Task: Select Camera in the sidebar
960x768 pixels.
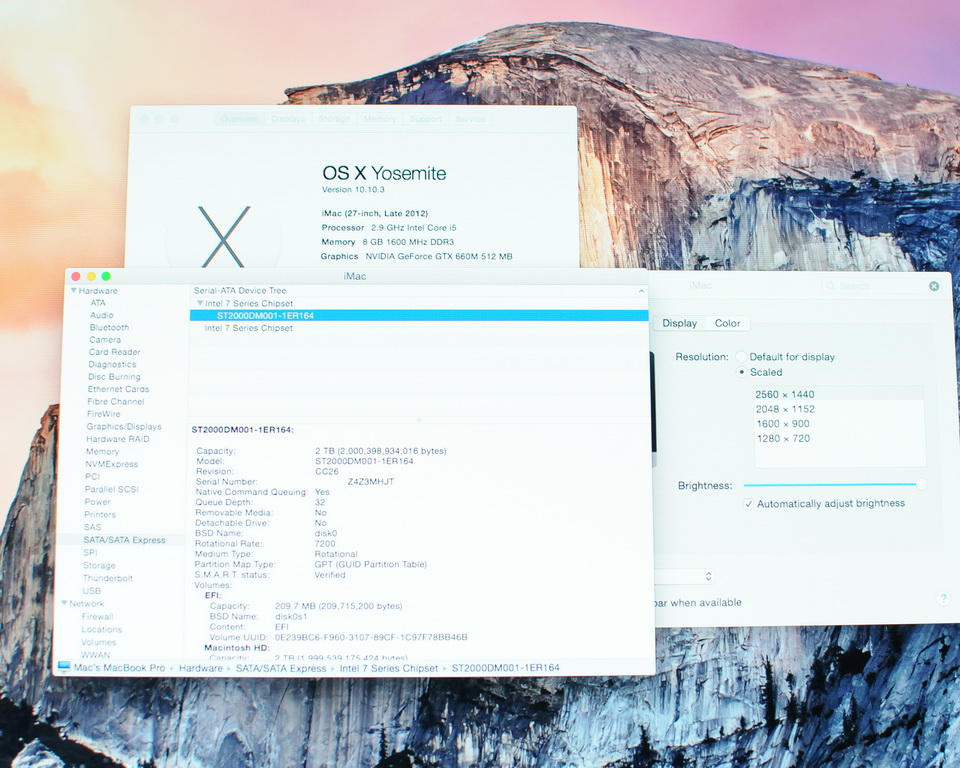Action: tap(105, 339)
